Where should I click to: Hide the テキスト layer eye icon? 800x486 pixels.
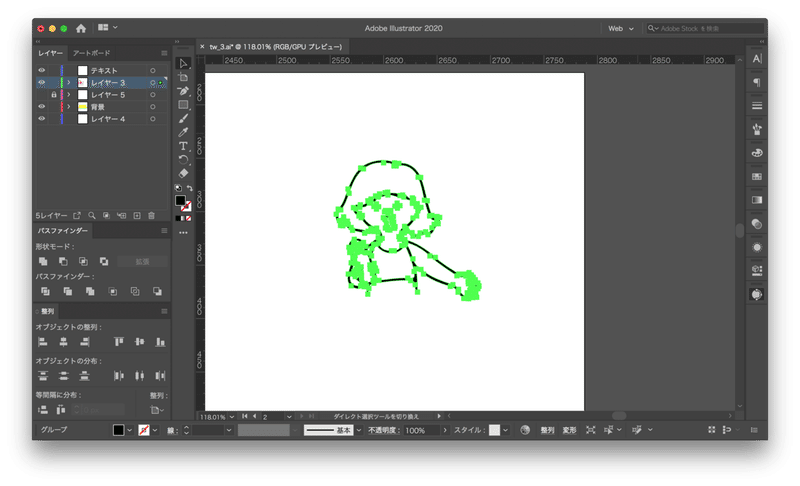tap(42, 70)
